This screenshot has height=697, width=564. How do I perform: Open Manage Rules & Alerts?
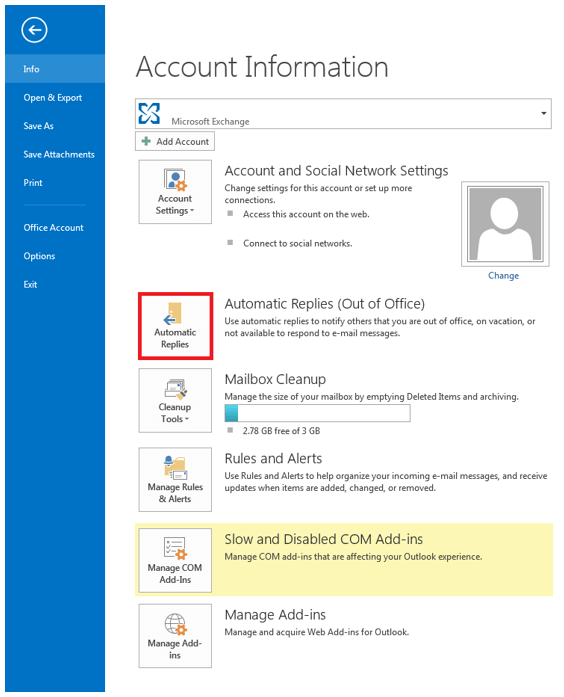coord(175,480)
